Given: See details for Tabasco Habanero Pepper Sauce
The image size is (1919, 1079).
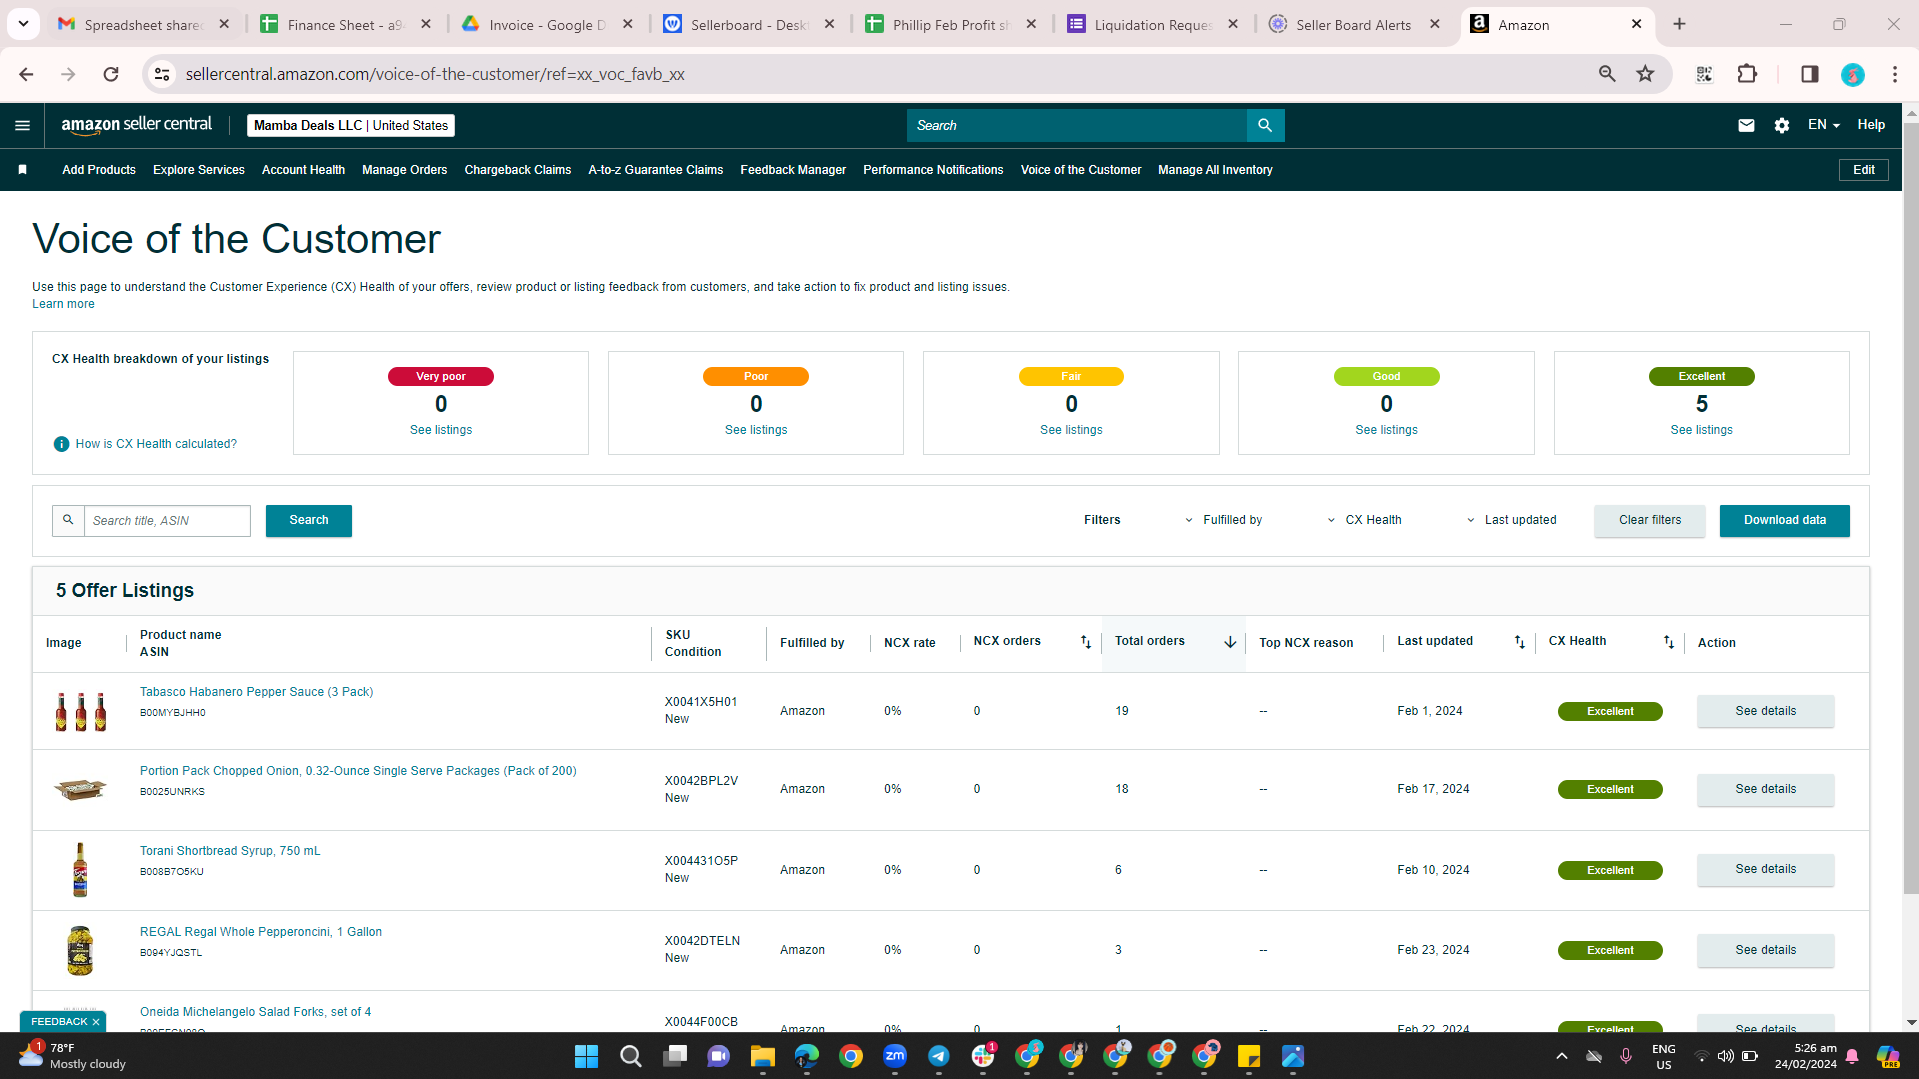Looking at the screenshot, I should pyautogui.click(x=1766, y=711).
